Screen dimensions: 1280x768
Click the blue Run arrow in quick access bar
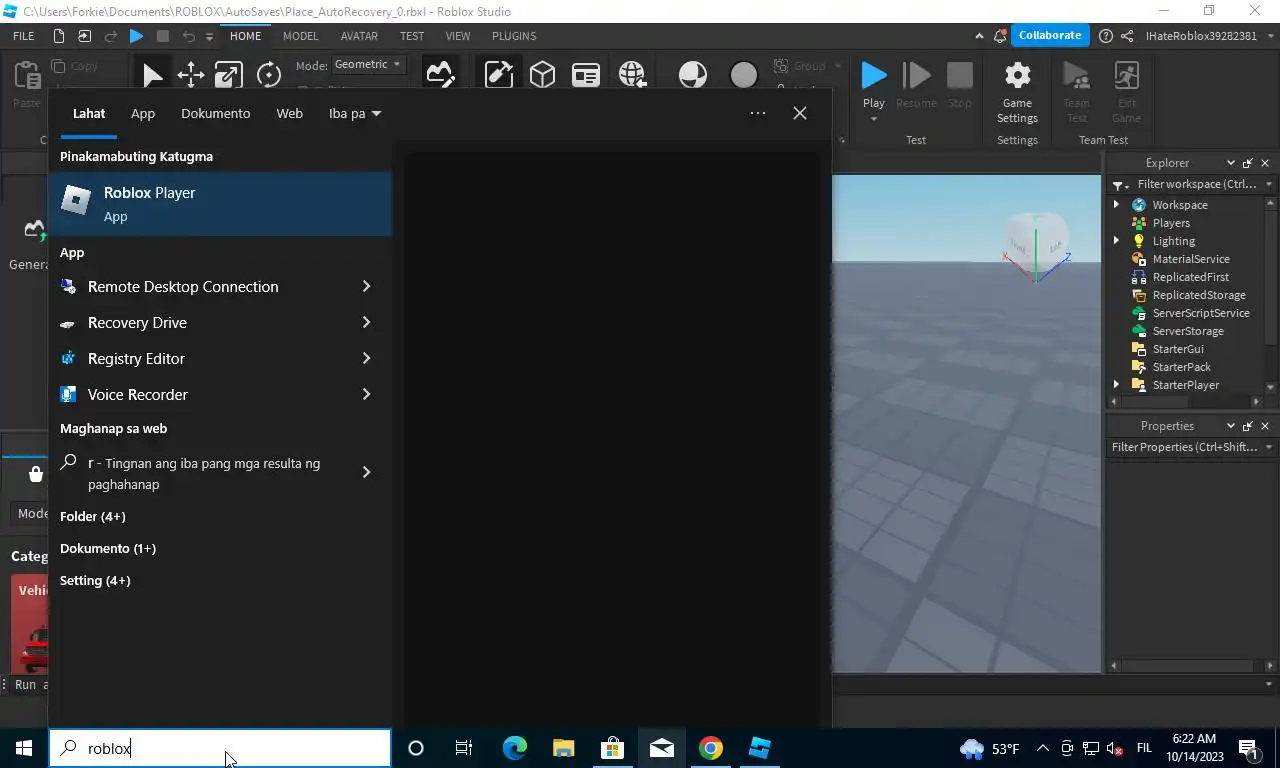[136, 36]
